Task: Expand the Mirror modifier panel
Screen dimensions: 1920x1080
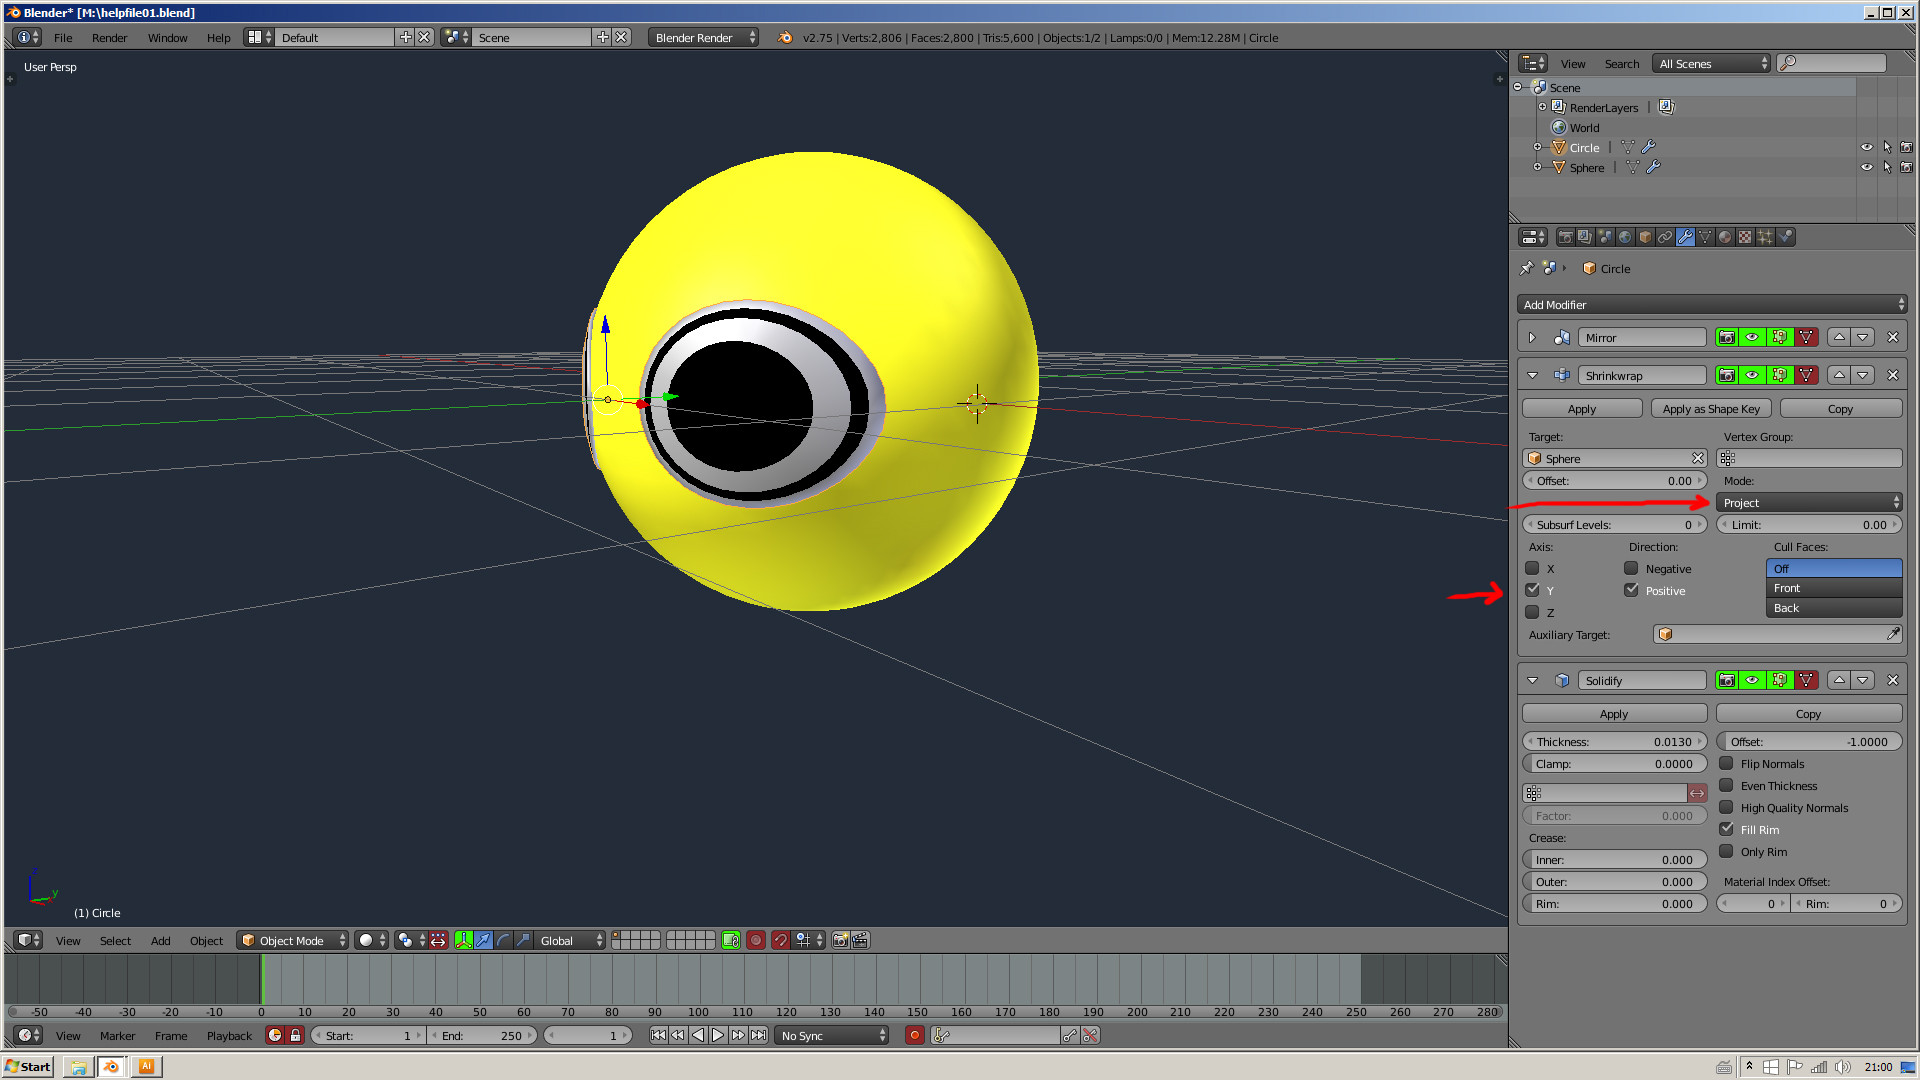Action: tap(1532, 338)
